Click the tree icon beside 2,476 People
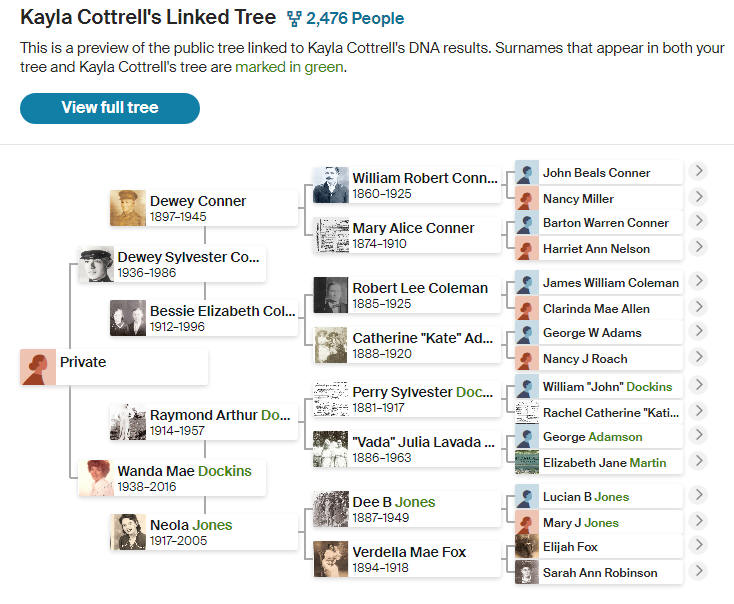This screenshot has width=734, height=604. pyautogui.click(x=294, y=19)
